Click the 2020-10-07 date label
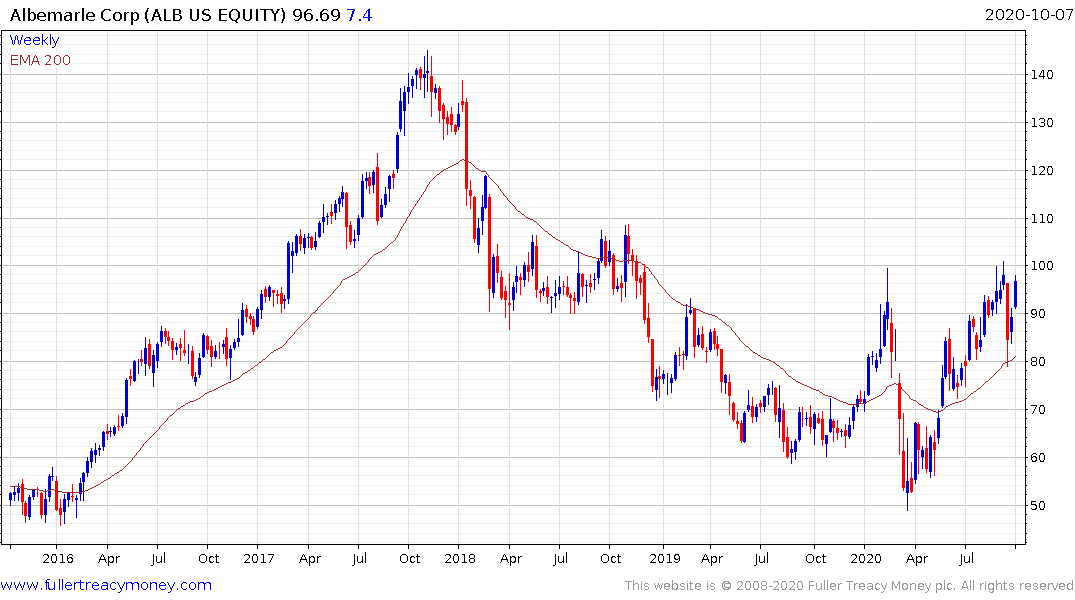The width and height of the screenshot is (1075, 600). [x=1028, y=15]
